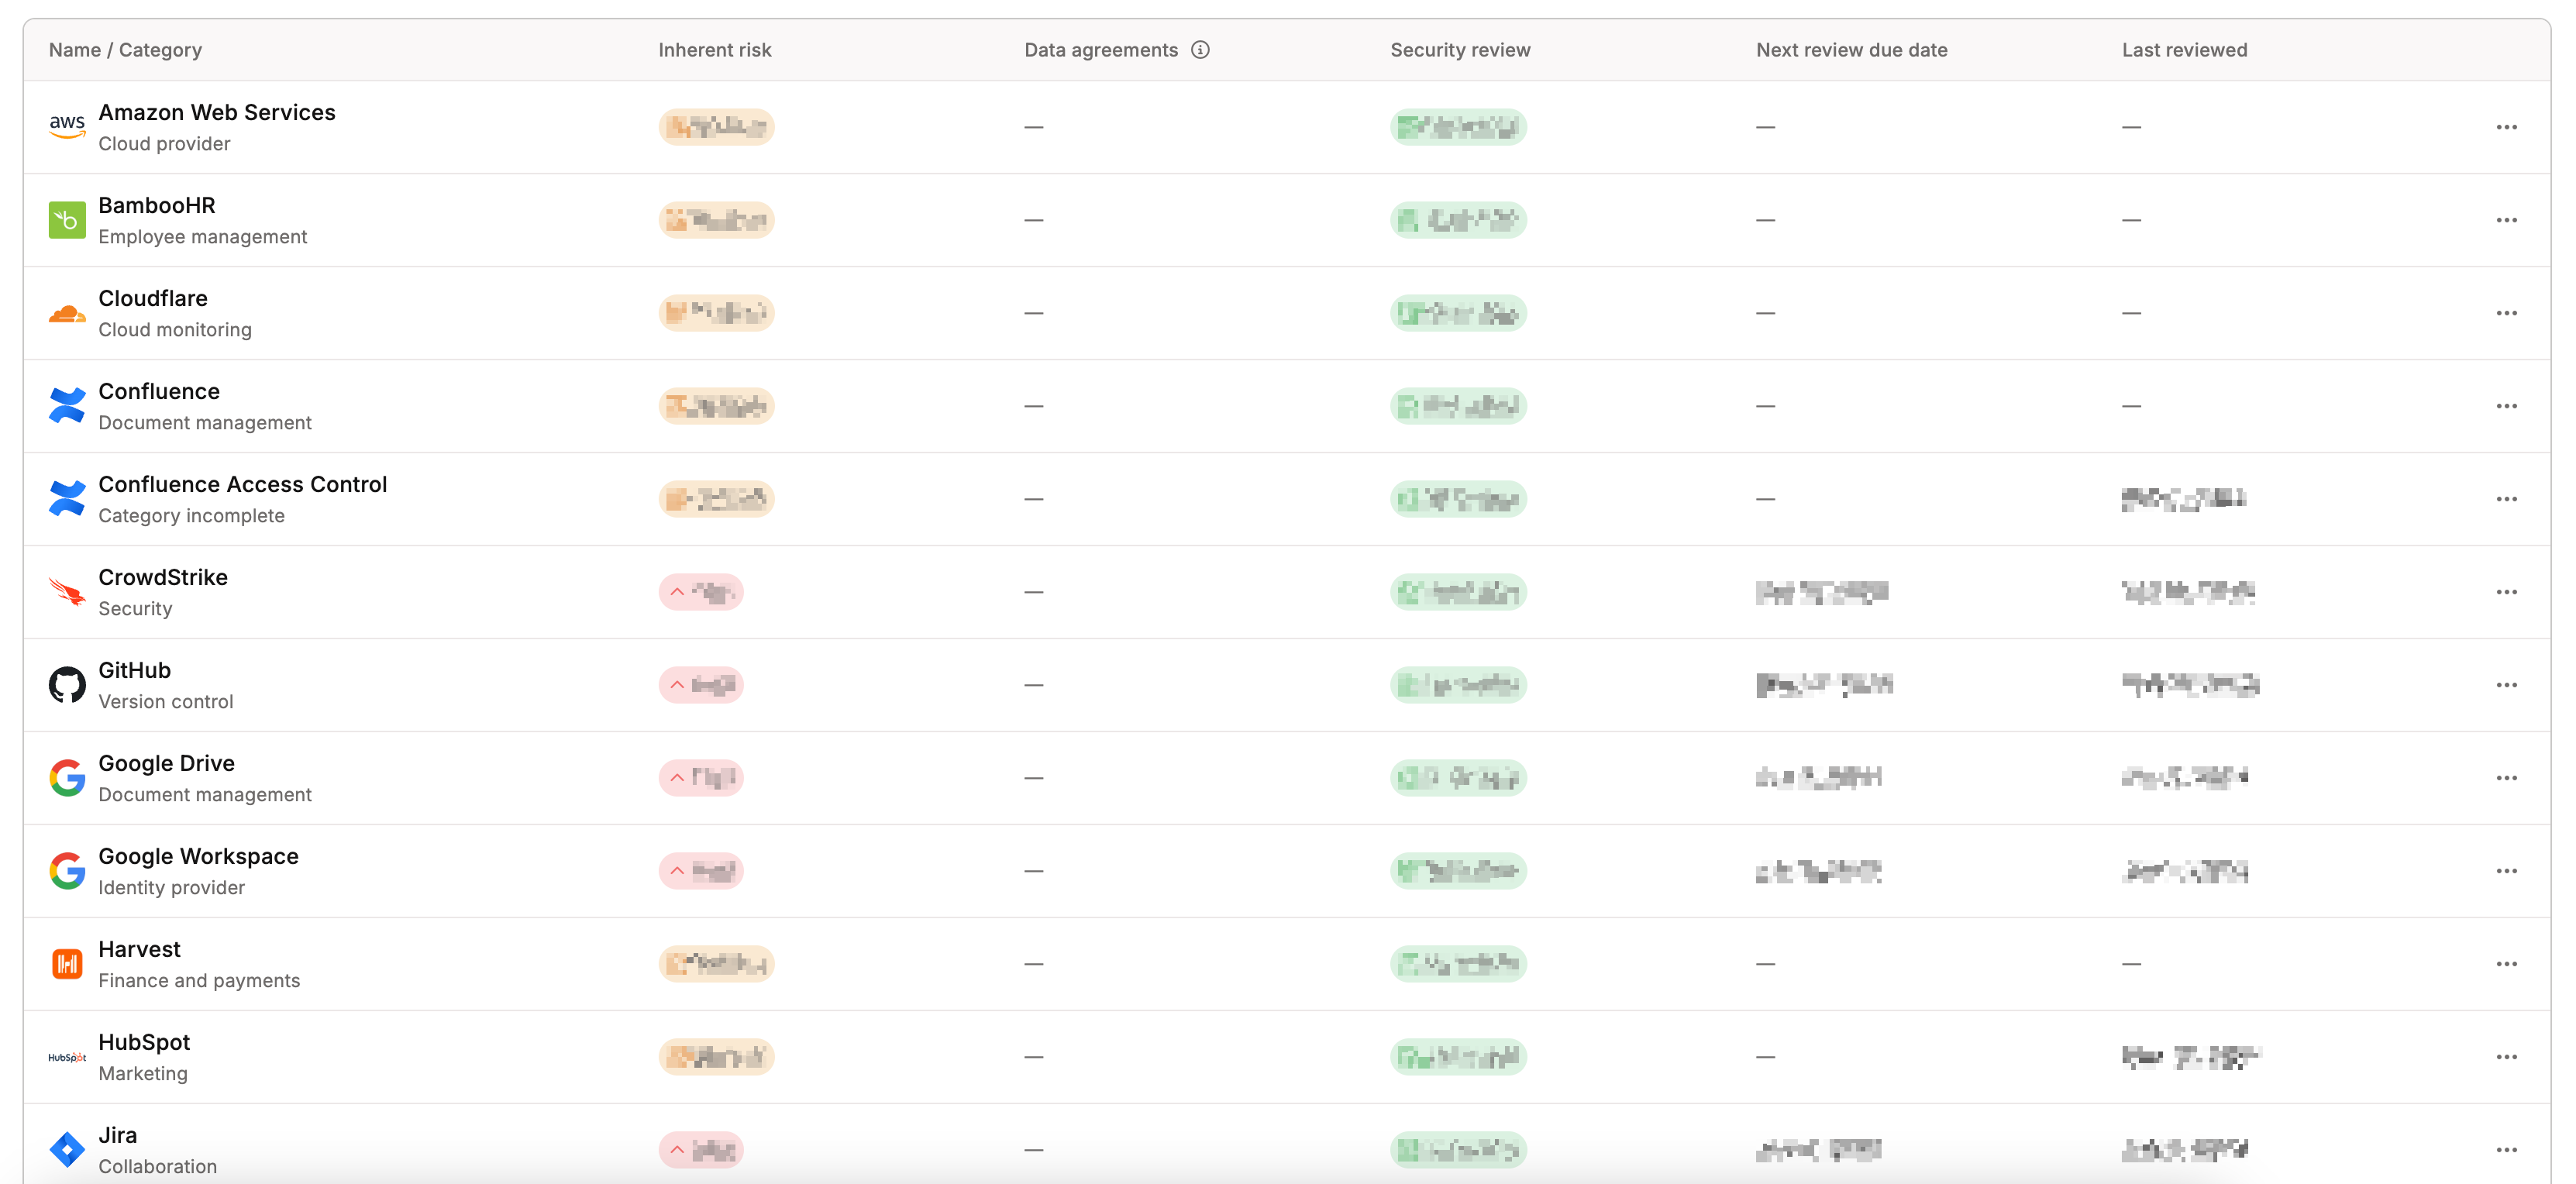Open the Google Workspace vendor name link
Image resolution: width=2576 pixels, height=1184 pixels.
point(198,856)
